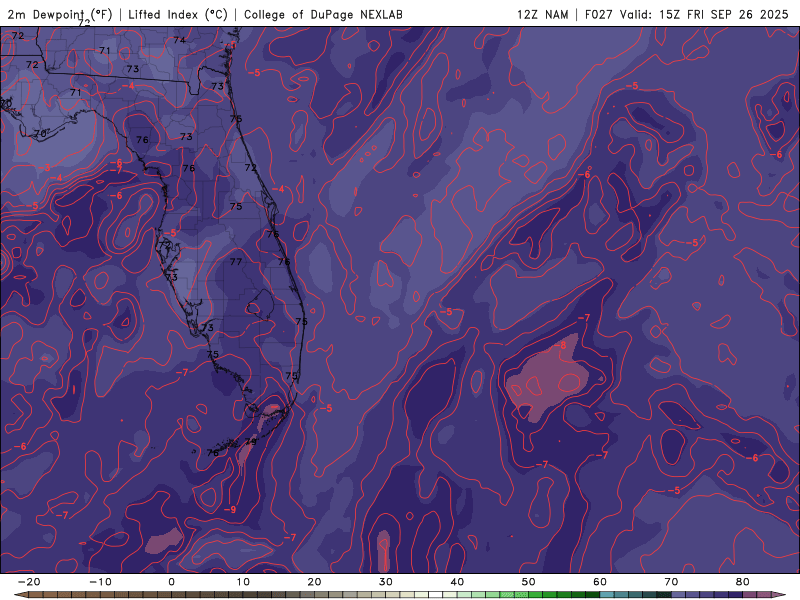Click the 77 dewpoint value in central Florida

pyautogui.click(x=236, y=262)
